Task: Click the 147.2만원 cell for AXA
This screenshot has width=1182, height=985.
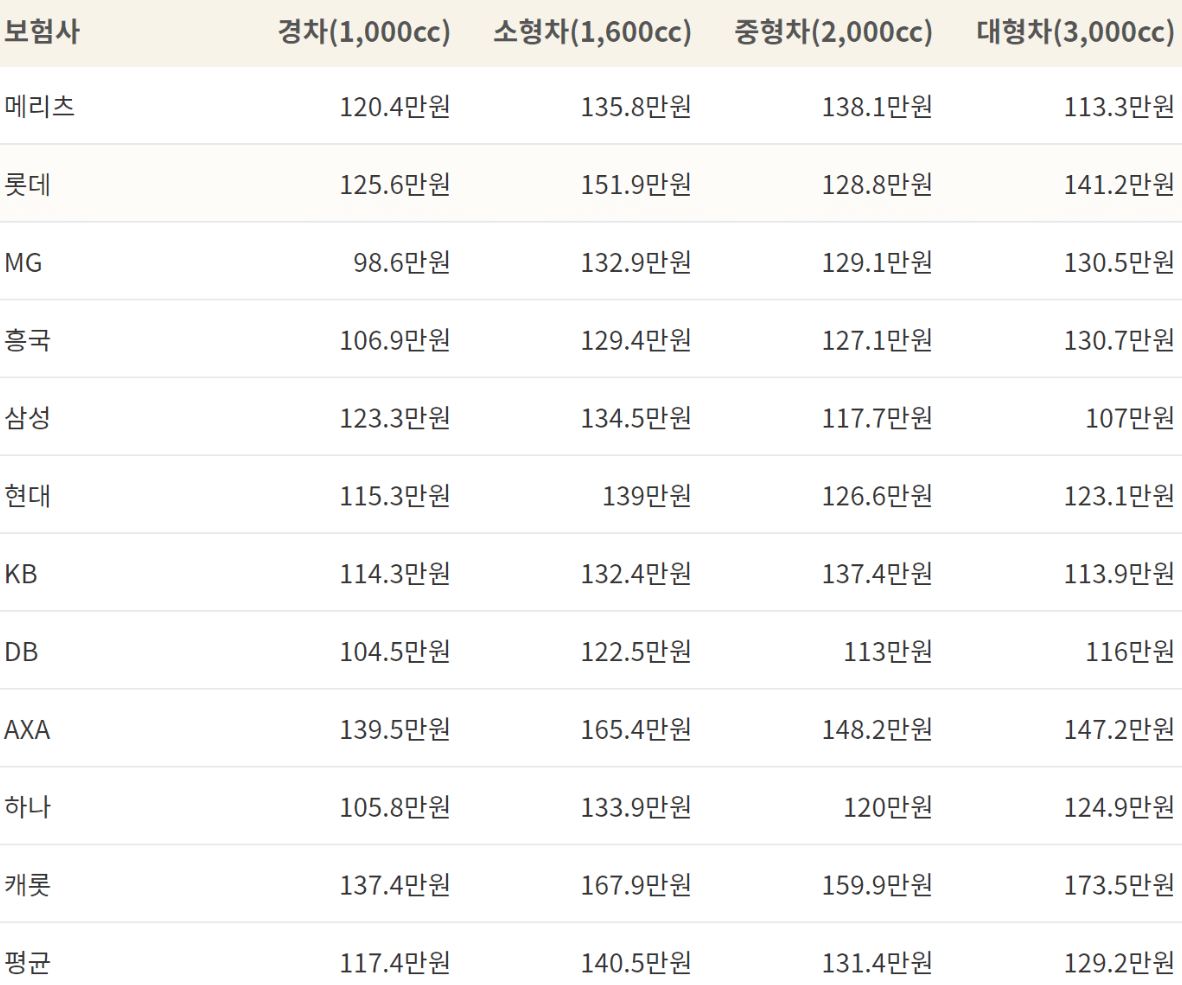Action: click(x=1119, y=730)
